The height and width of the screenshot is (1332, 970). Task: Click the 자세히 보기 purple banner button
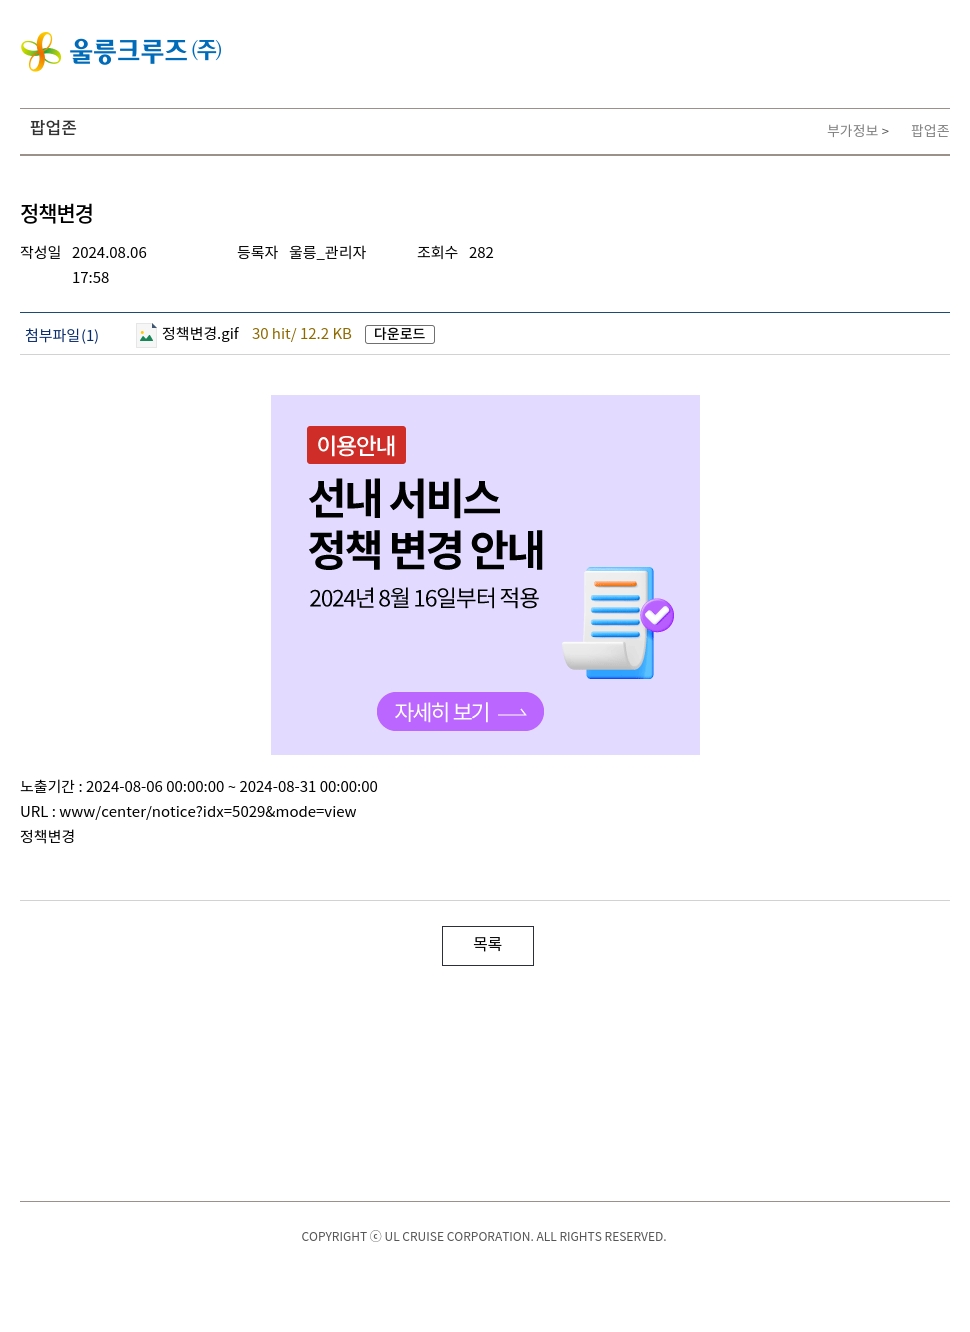pos(460,712)
